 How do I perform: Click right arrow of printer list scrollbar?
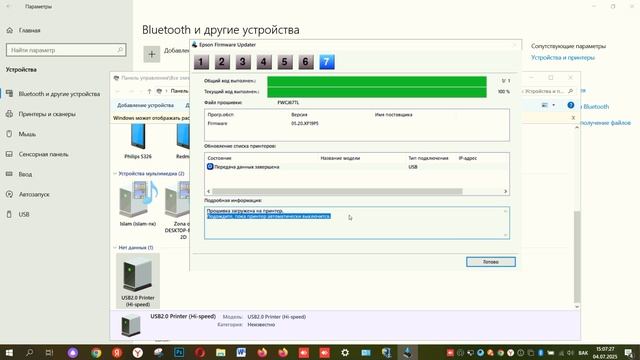coord(505,191)
